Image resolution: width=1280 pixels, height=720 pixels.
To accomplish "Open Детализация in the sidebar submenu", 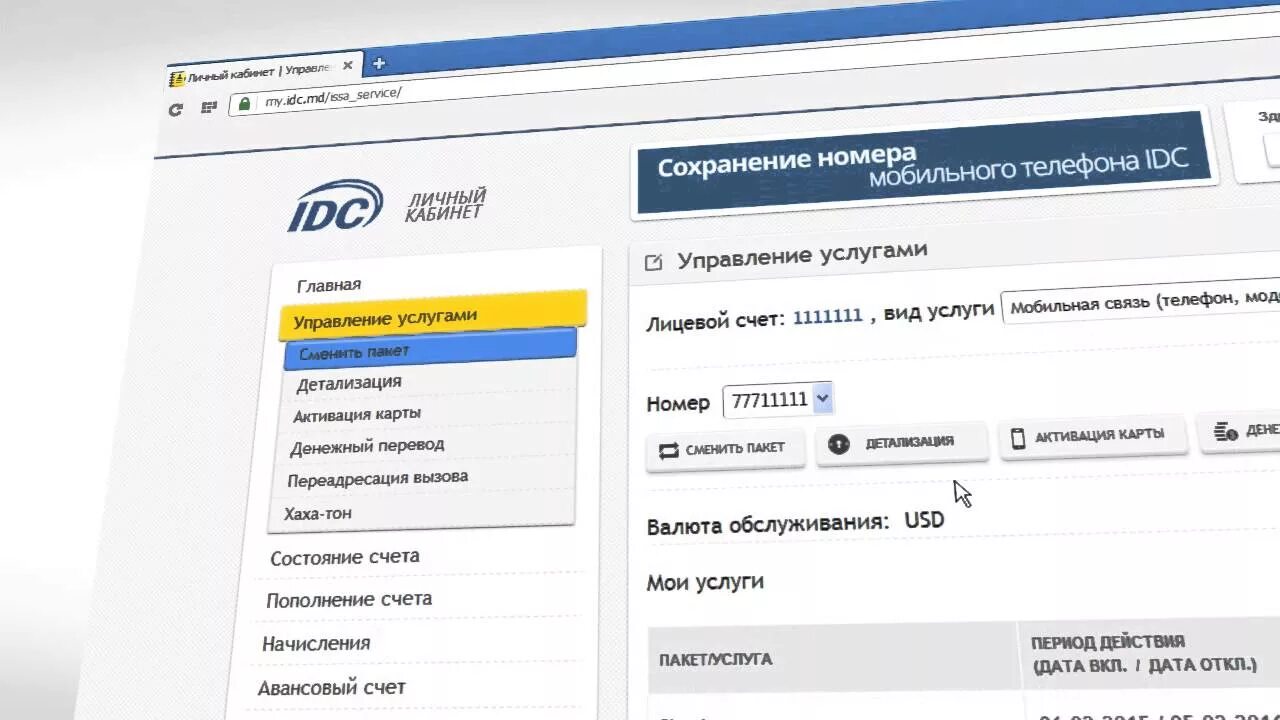I will 349,382.
